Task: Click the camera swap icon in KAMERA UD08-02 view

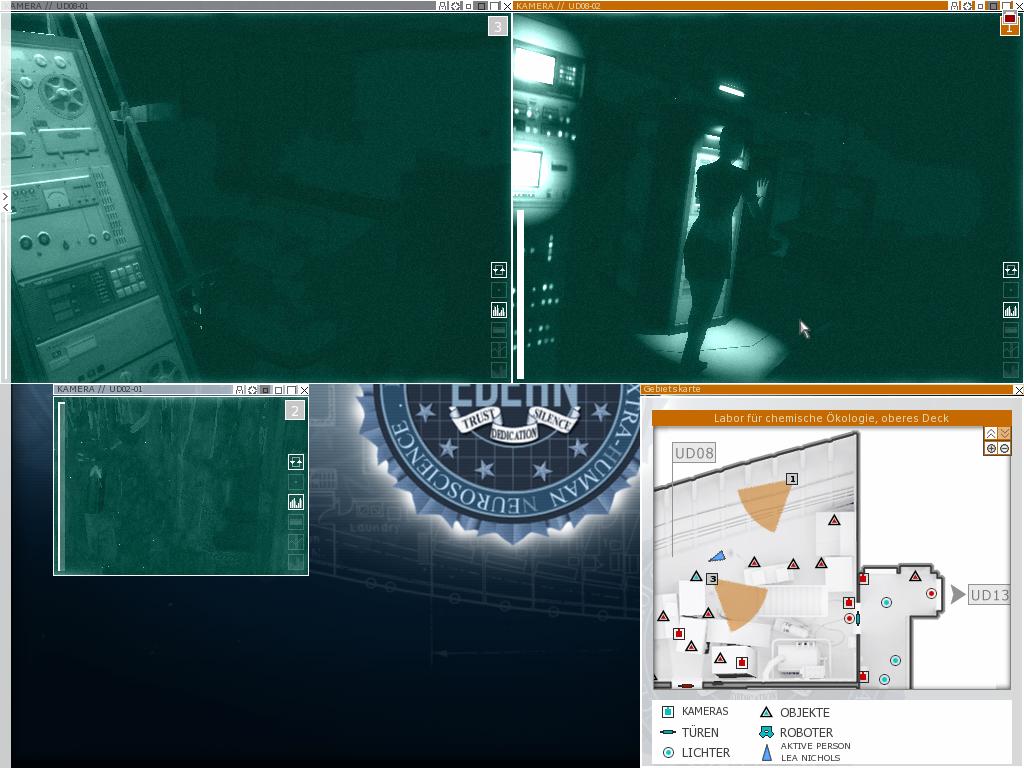Action: [x=1011, y=270]
